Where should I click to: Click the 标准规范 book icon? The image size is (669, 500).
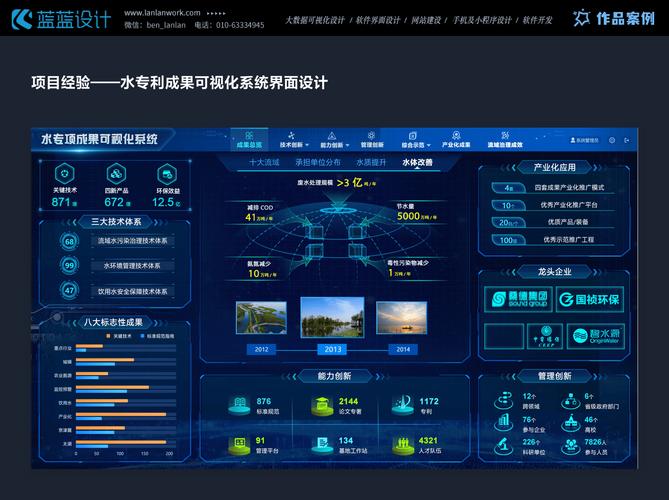tap(241, 404)
